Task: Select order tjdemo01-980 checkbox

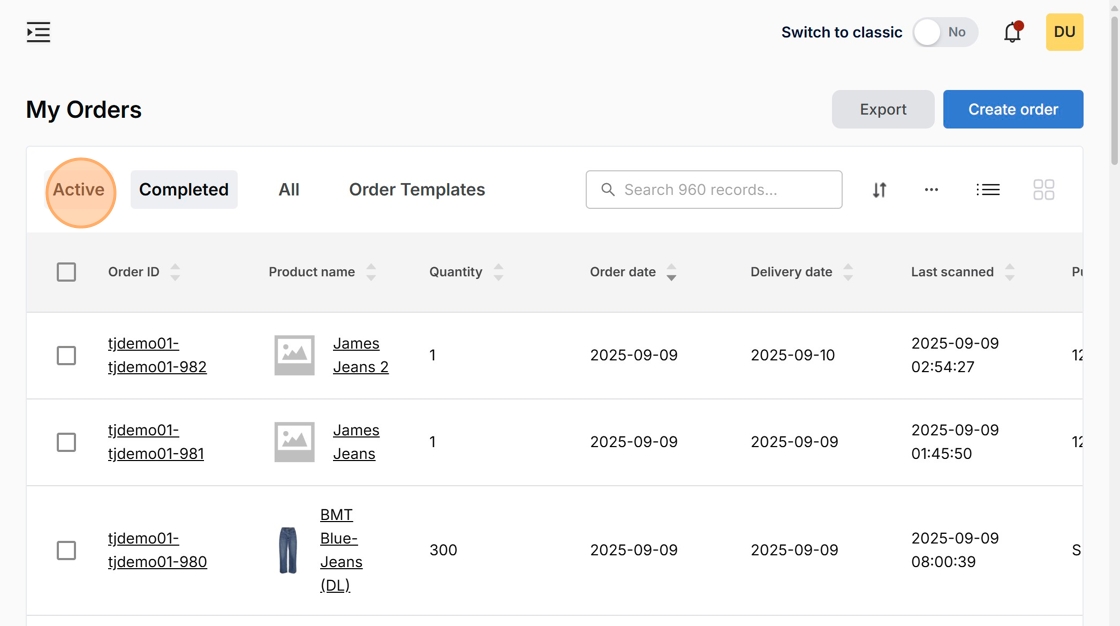Action: (x=66, y=550)
